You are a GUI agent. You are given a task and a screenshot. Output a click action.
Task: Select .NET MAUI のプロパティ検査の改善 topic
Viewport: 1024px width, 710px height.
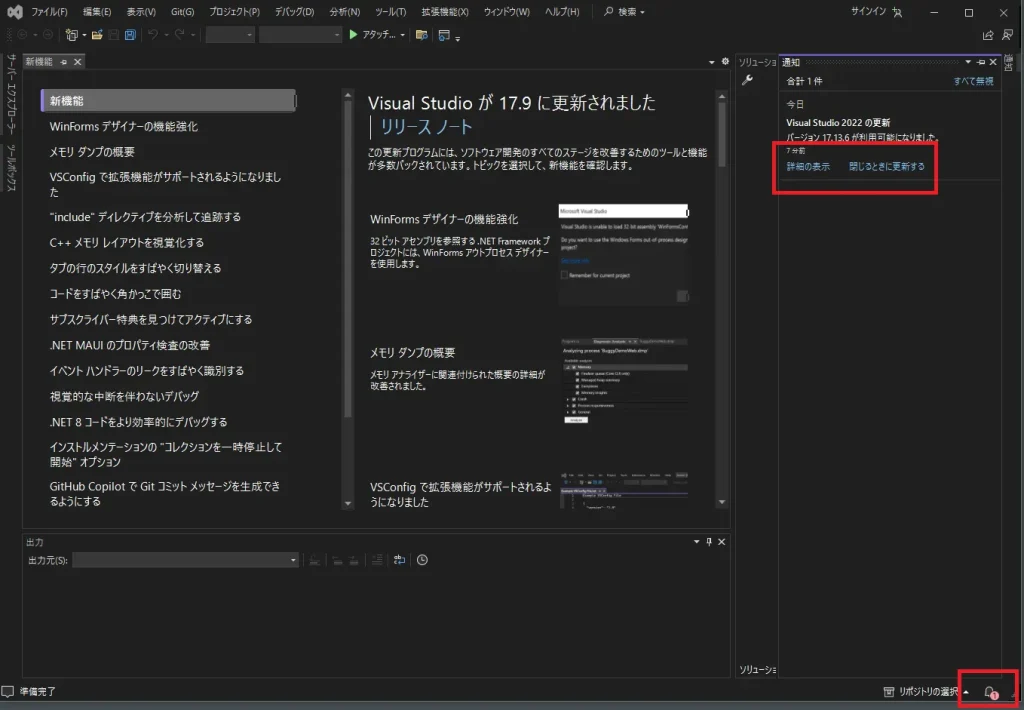coord(130,345)
